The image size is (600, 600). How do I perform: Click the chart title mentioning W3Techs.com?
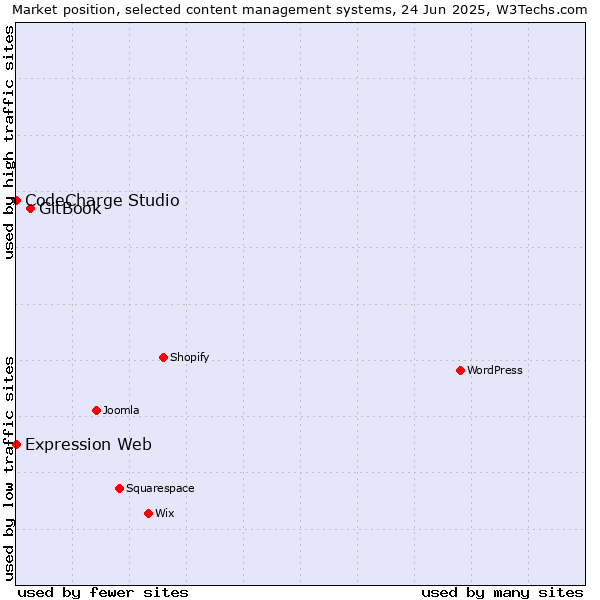coord(300,10)
